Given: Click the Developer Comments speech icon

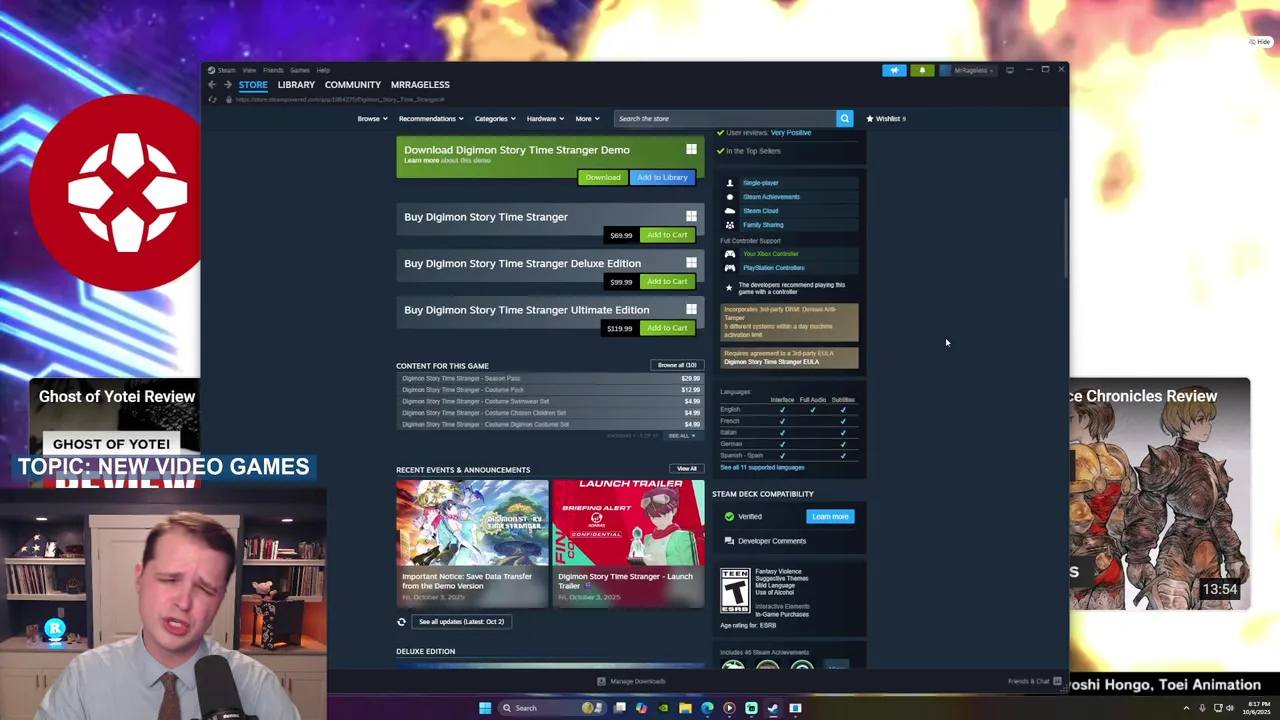Looking at the screenshot, I should (729, 541).
